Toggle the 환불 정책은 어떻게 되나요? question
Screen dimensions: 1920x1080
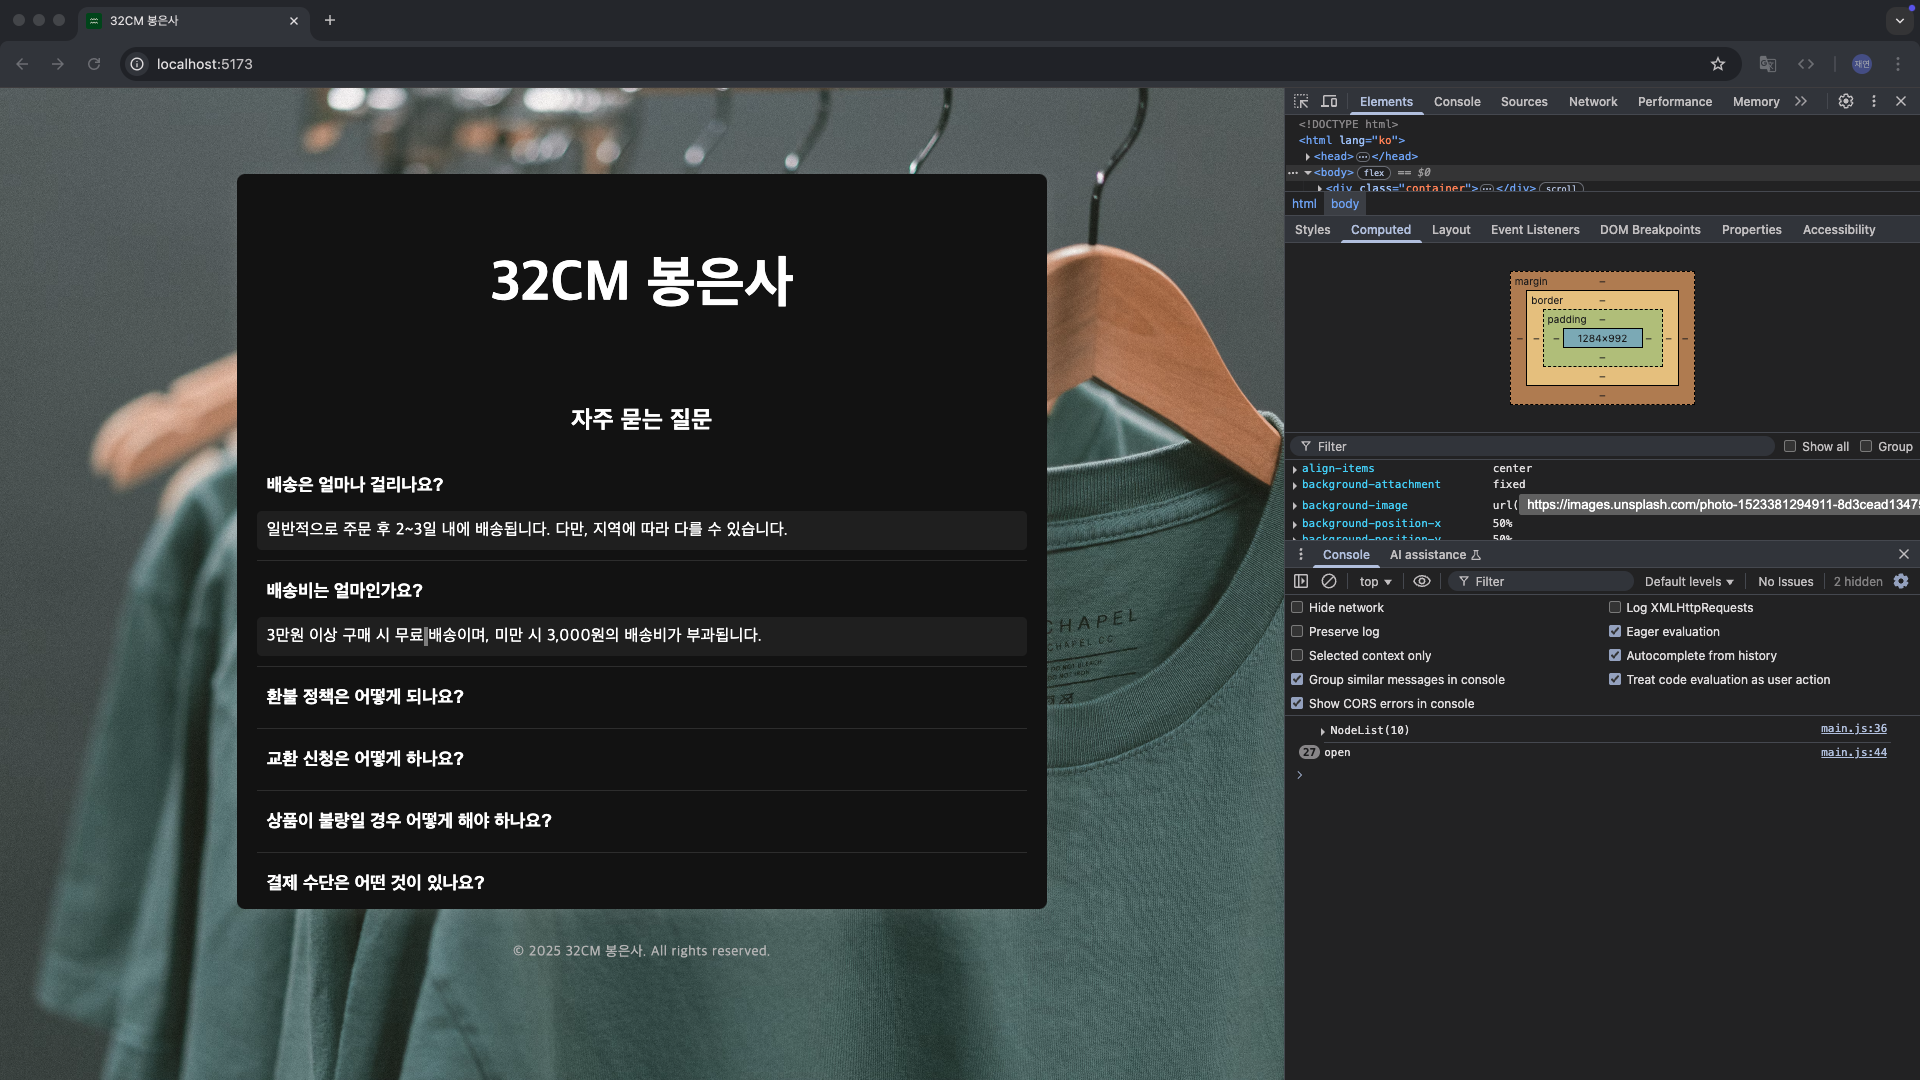642,697
